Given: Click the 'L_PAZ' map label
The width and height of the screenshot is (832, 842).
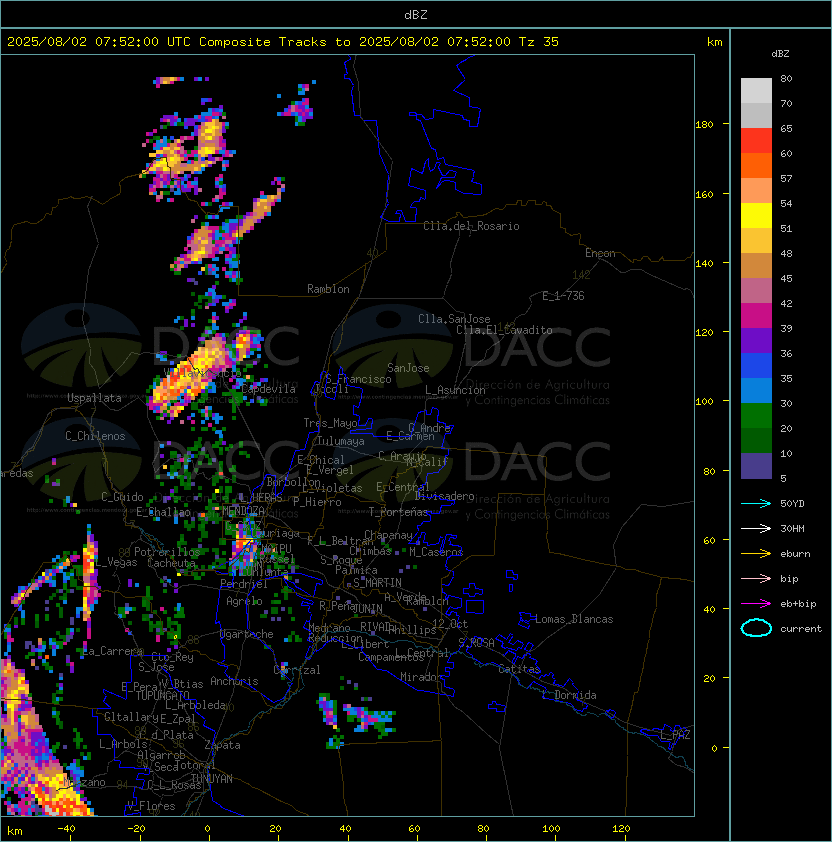Looking at the screenshot, I should pyautogui.click(x=675, y=735).
